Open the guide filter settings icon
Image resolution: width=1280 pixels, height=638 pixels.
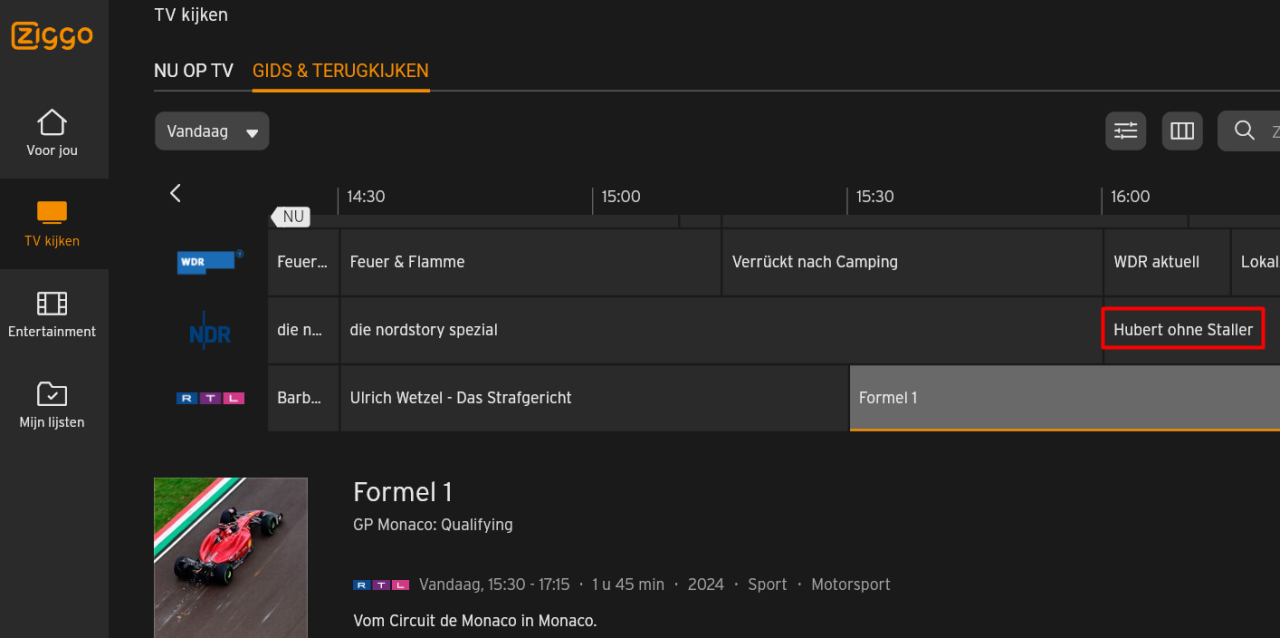[x=1125, y=131]
